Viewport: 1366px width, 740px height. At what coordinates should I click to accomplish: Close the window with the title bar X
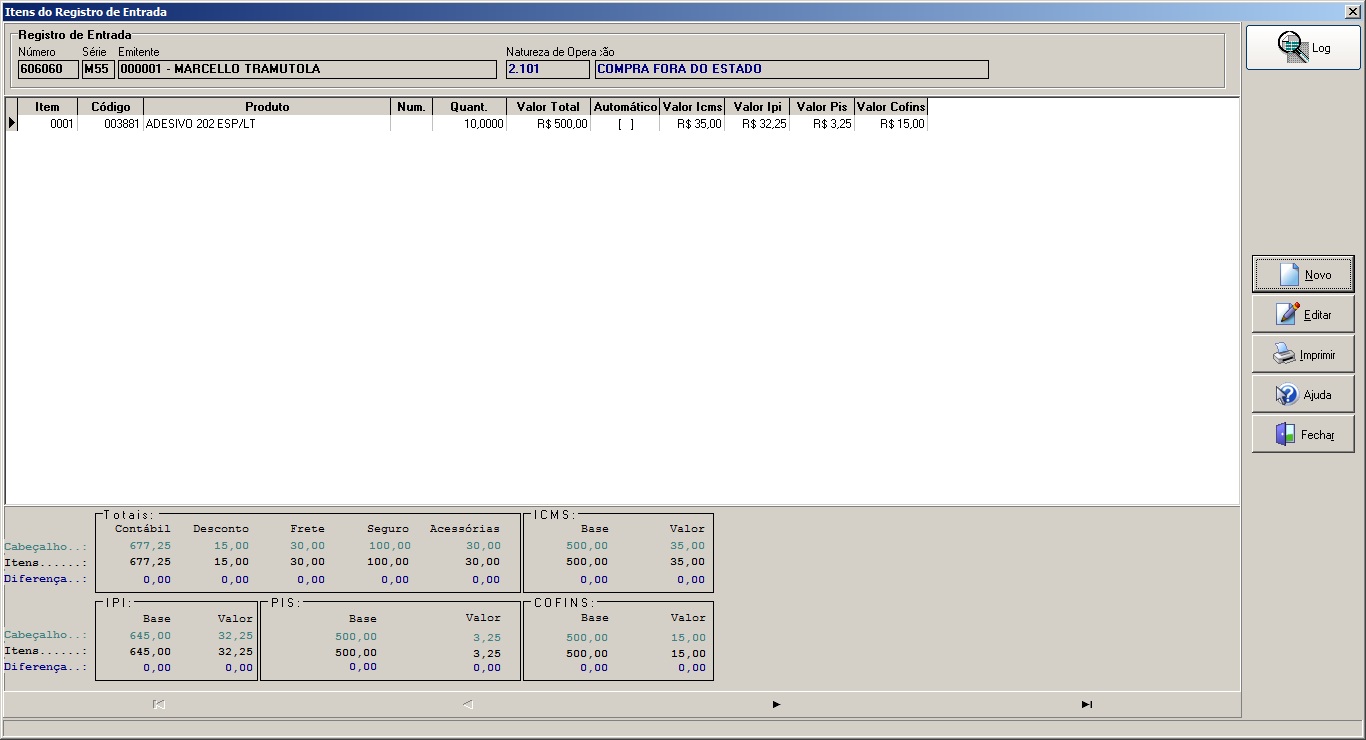pos(1352,12)
